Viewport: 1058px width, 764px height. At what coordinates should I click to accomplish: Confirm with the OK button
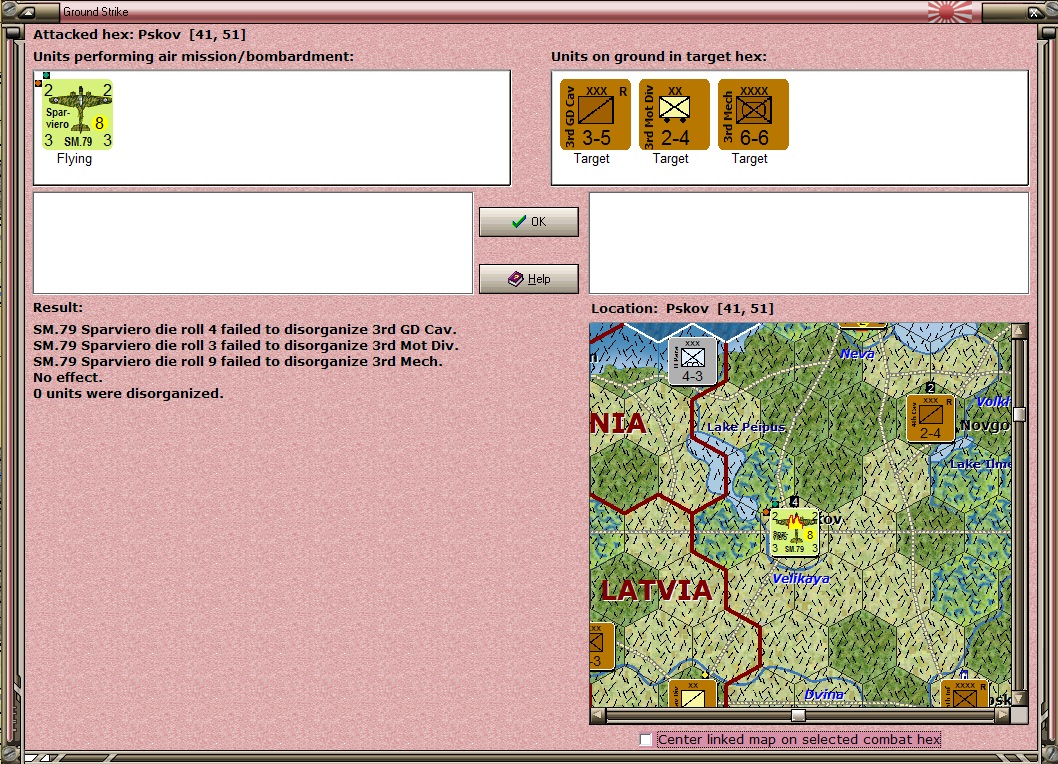click(x=529, y=221)
